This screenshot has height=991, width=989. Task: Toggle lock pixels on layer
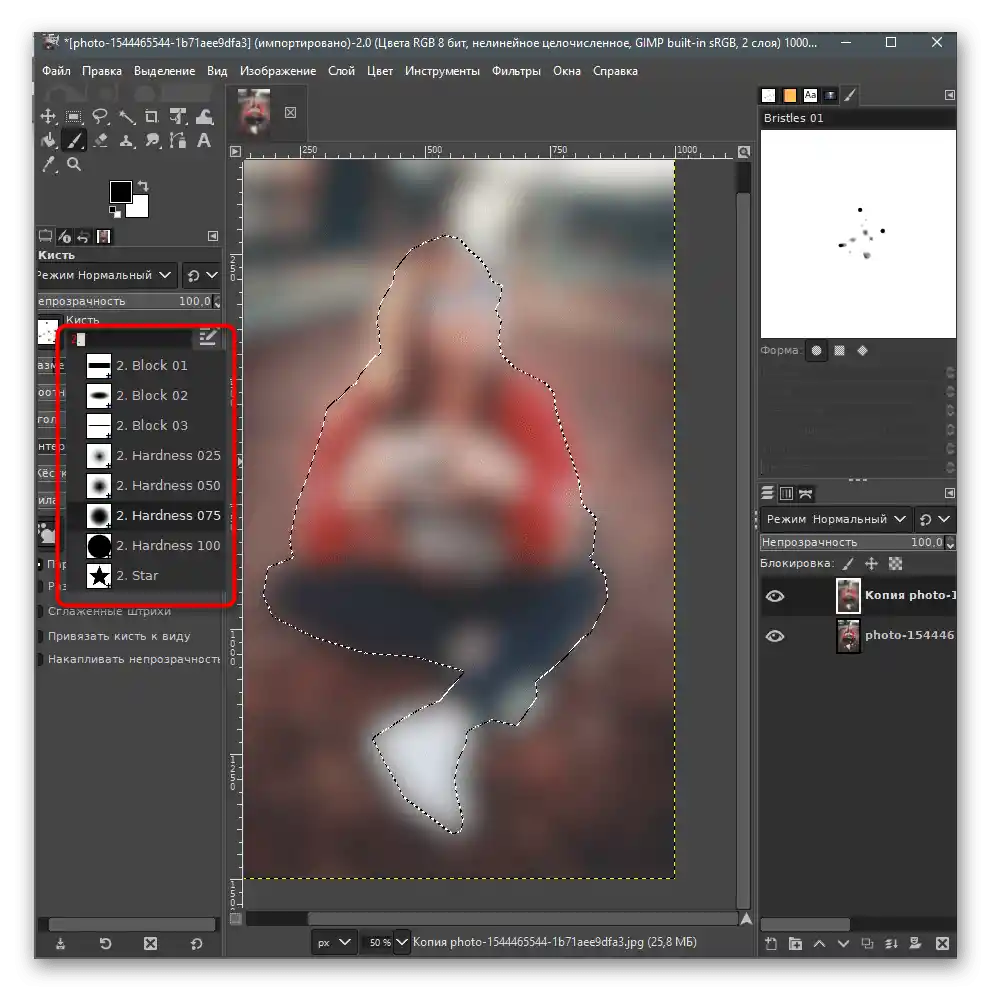pos(848,564)
